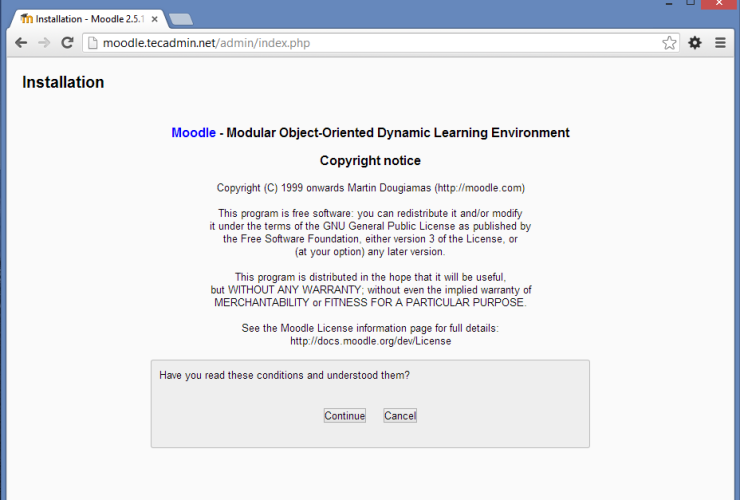
Task: Close the Installation - Moodle tab
Action: (154, 19)
